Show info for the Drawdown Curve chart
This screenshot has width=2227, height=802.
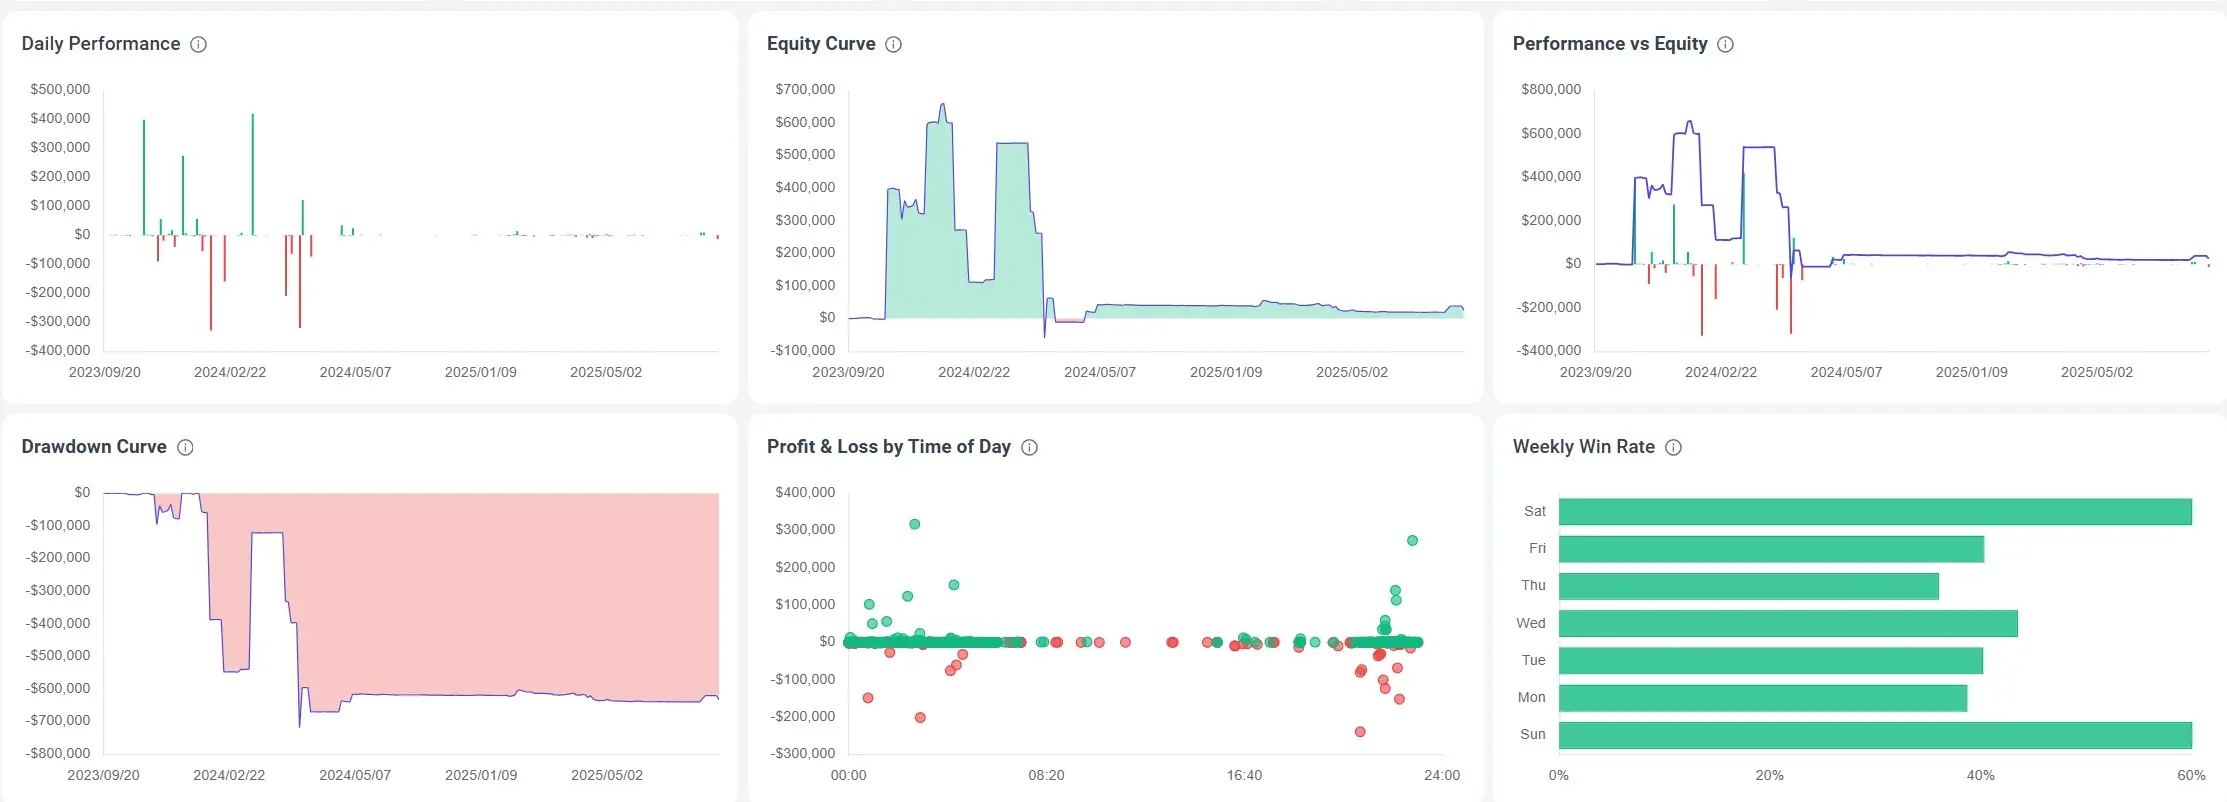[185, 447]
